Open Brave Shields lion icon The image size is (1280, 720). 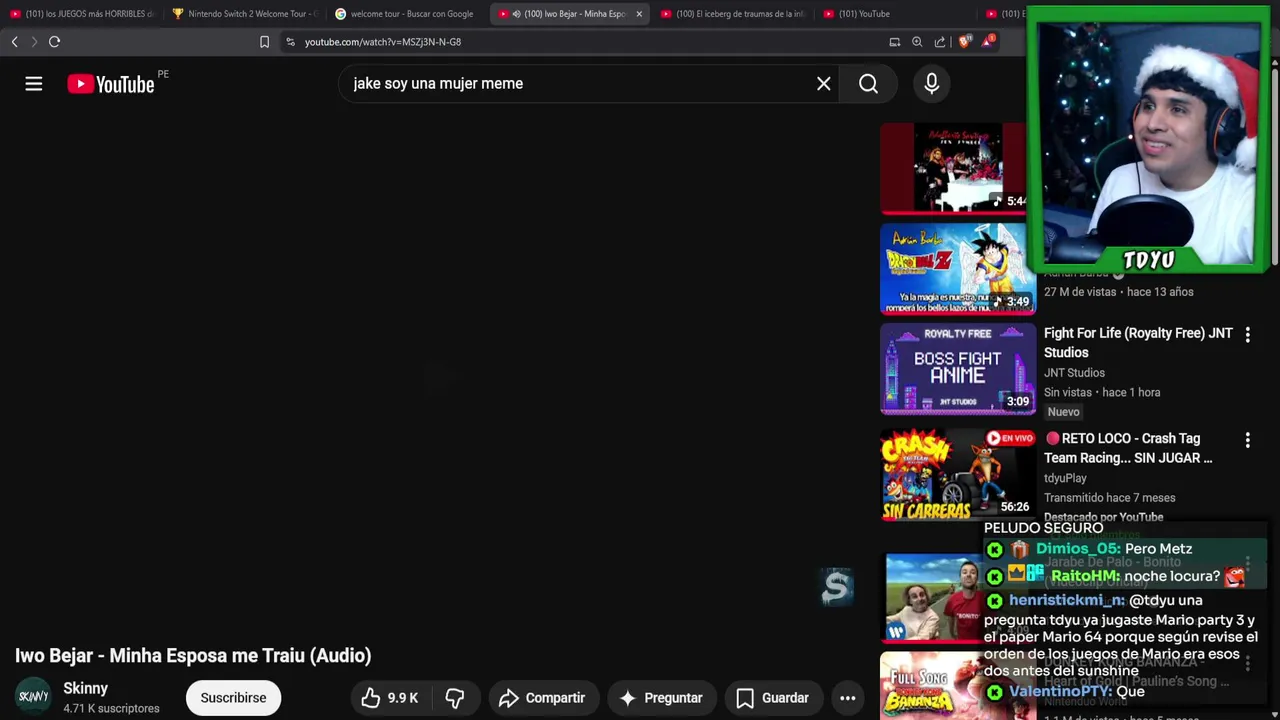(x=963, y=42)
